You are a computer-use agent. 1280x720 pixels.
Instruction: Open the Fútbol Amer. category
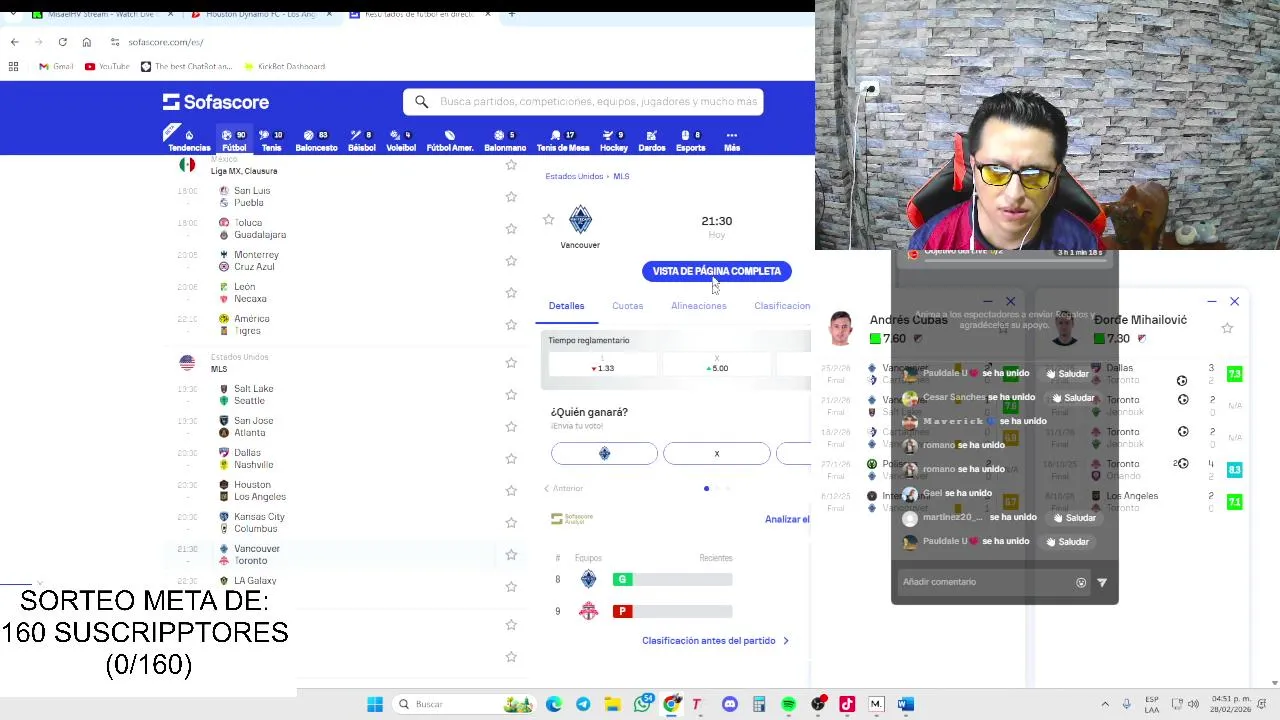pyautogui.click(x=450, y=140)
